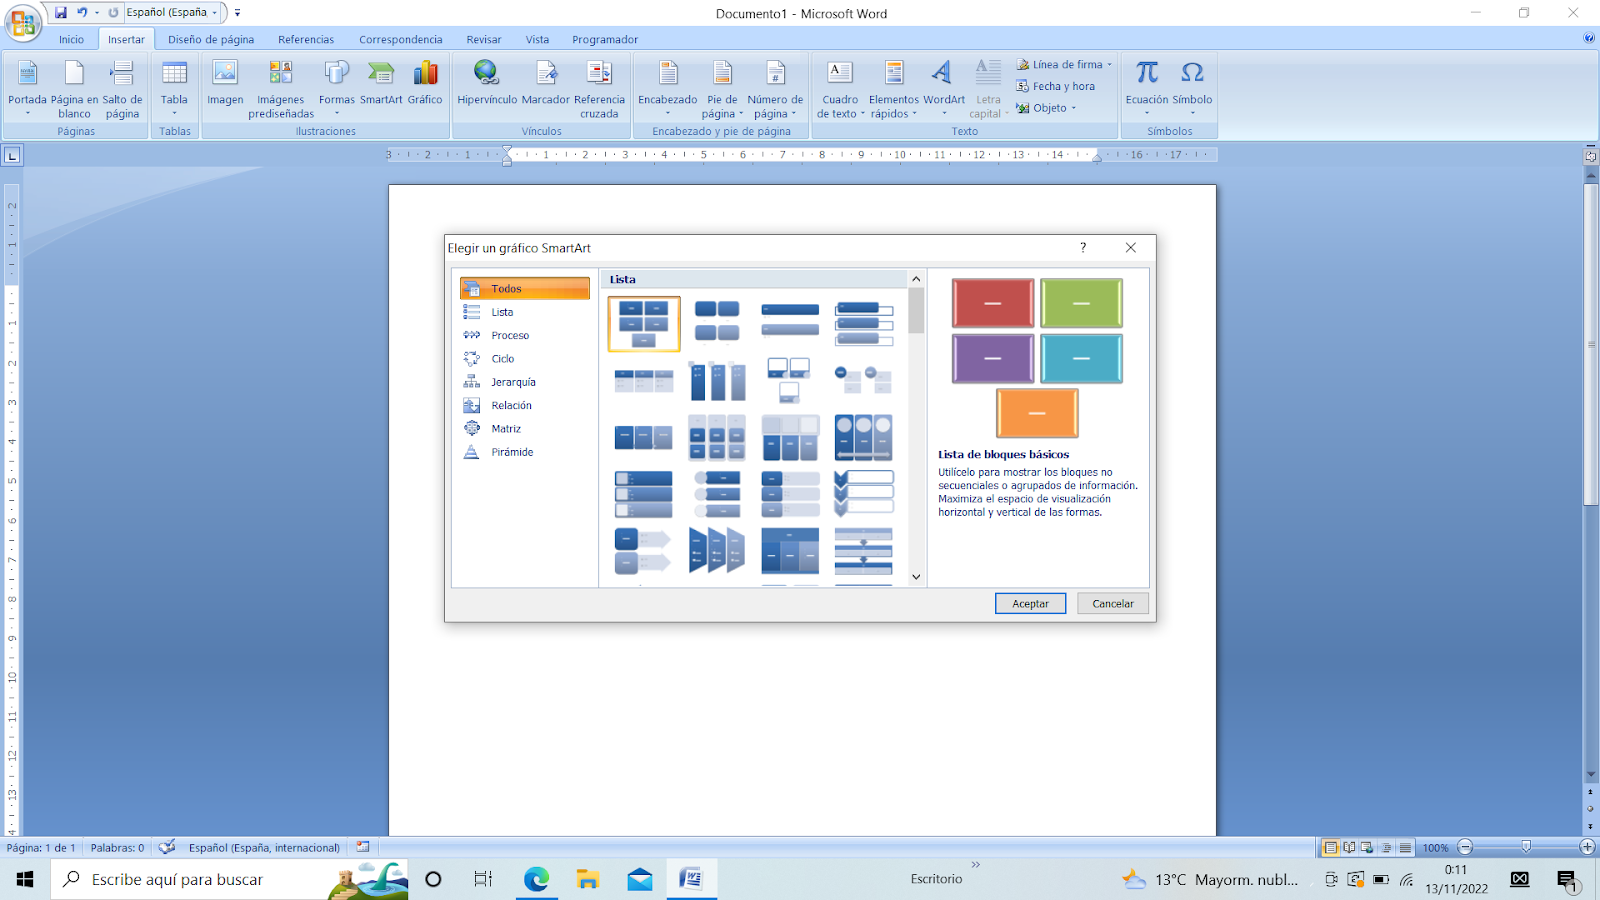Open the Programador tab

coord(605,40)
